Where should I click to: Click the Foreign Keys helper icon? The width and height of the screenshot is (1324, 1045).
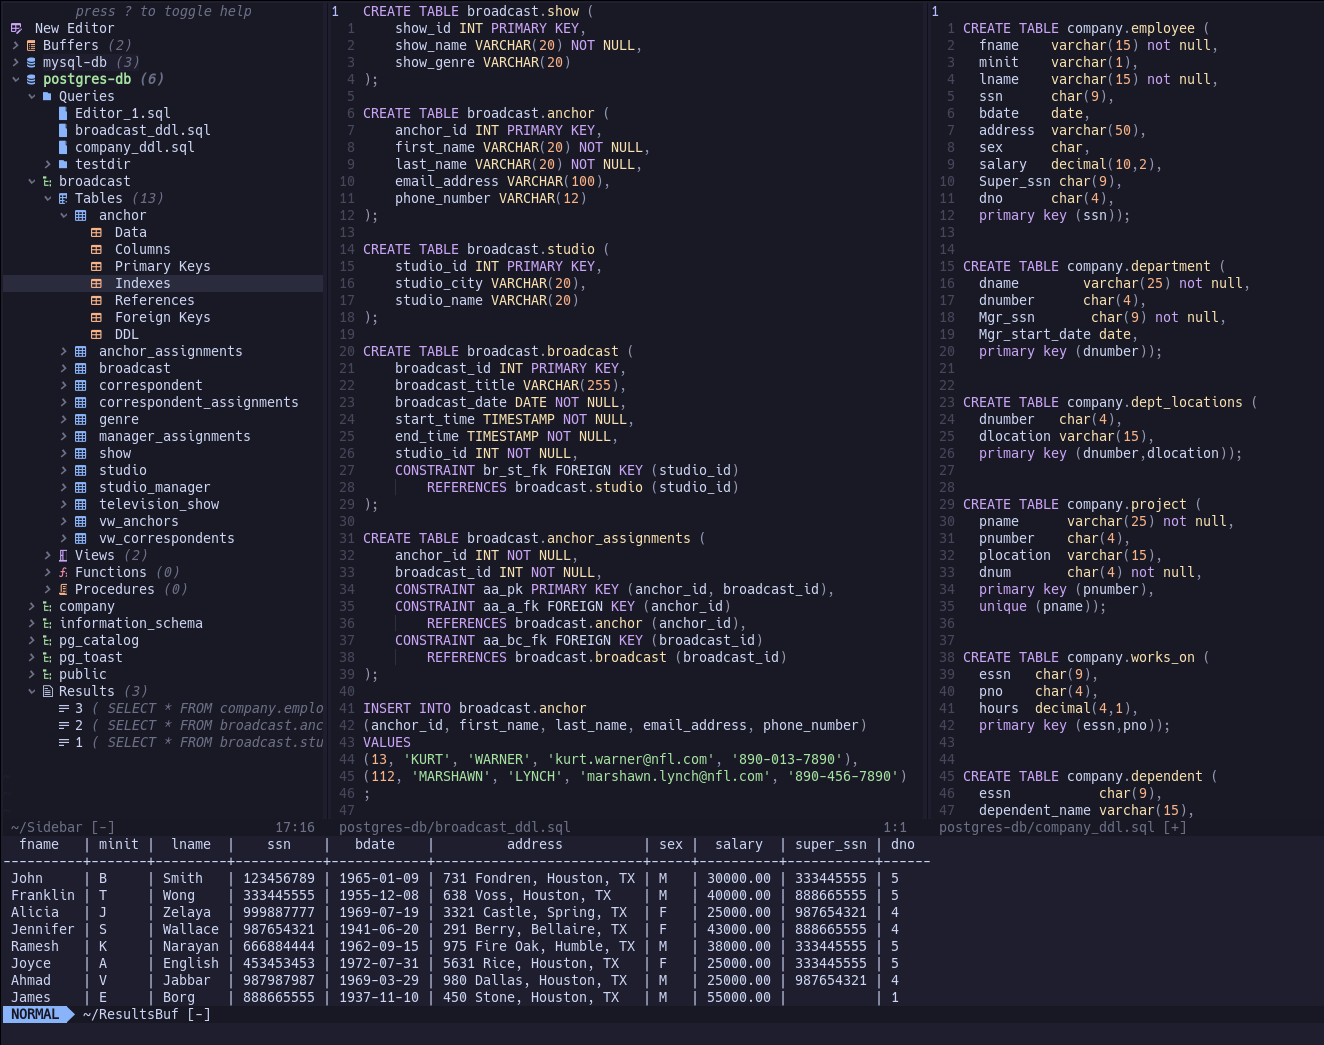tap(96, 317)
